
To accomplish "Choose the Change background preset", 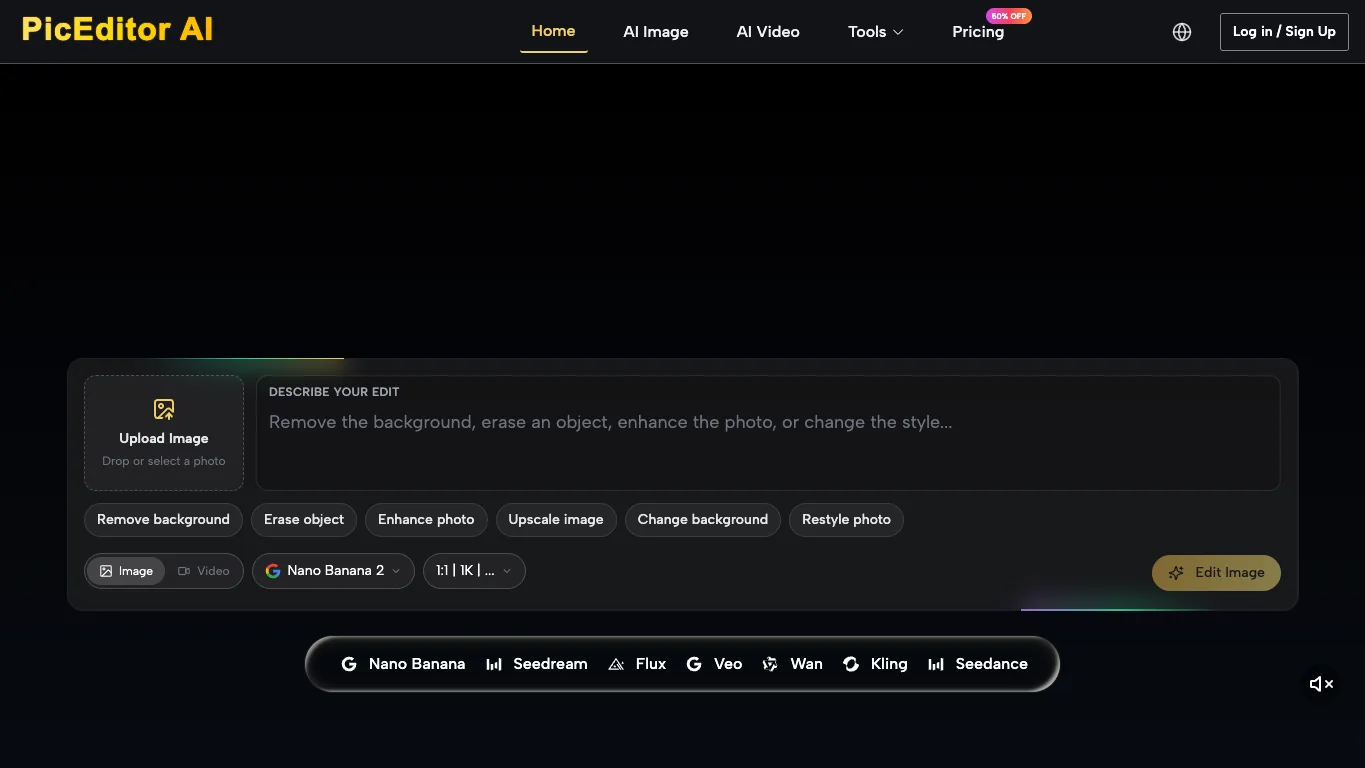I will [x=703, y=520].
